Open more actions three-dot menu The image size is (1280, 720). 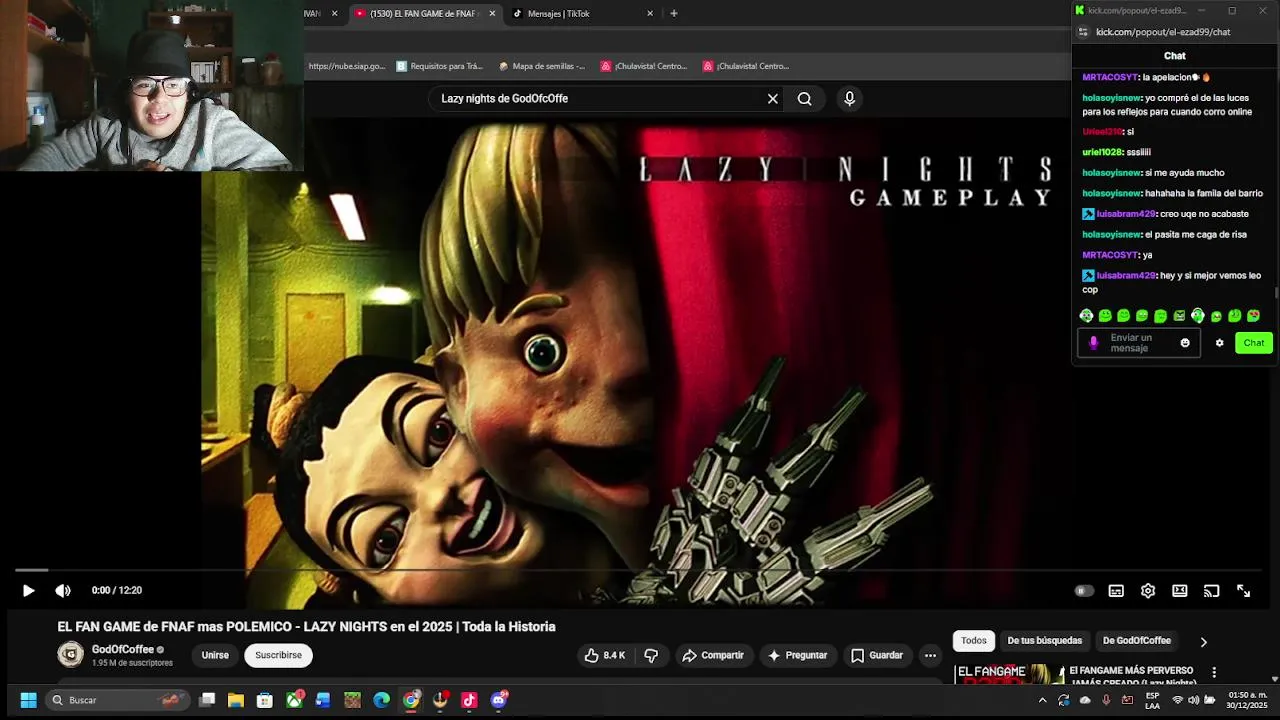pyautogui.click(x=930, y=656)
